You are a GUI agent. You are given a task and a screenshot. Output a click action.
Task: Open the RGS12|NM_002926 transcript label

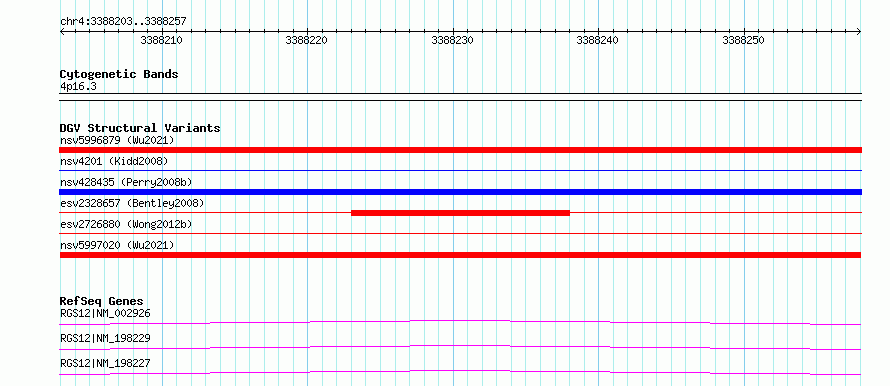105,313
